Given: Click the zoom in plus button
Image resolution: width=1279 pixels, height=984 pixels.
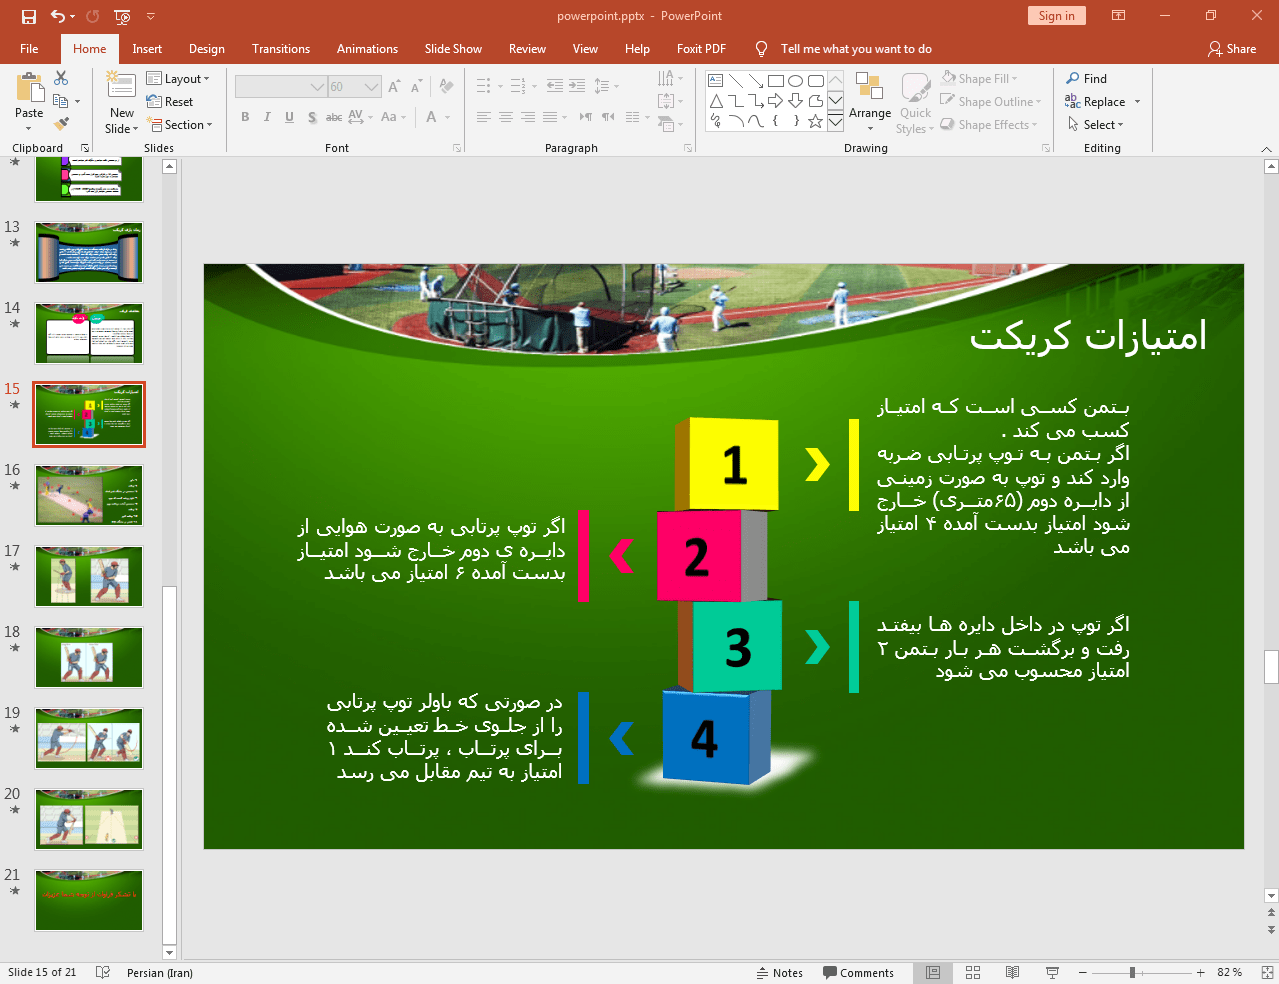Looking at the screenshot, I should (1200, 972).
